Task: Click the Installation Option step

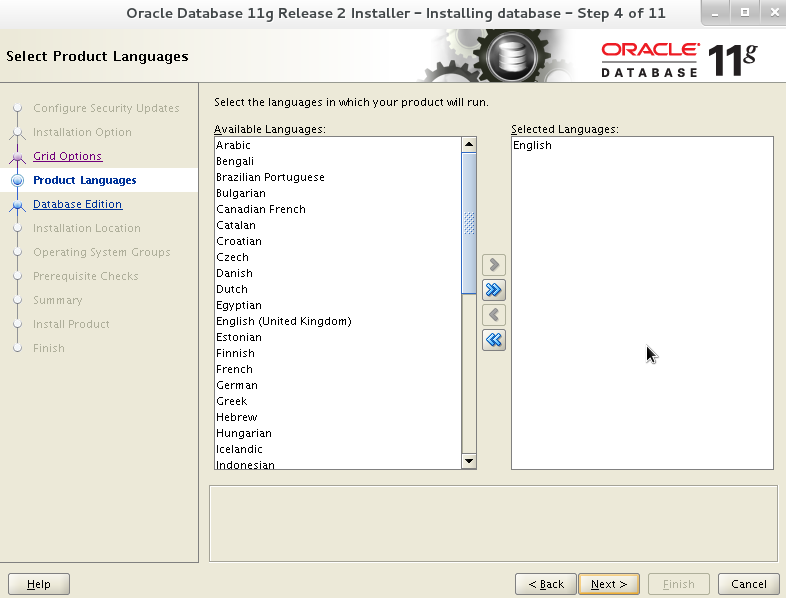Action: (x=82, y=132)
